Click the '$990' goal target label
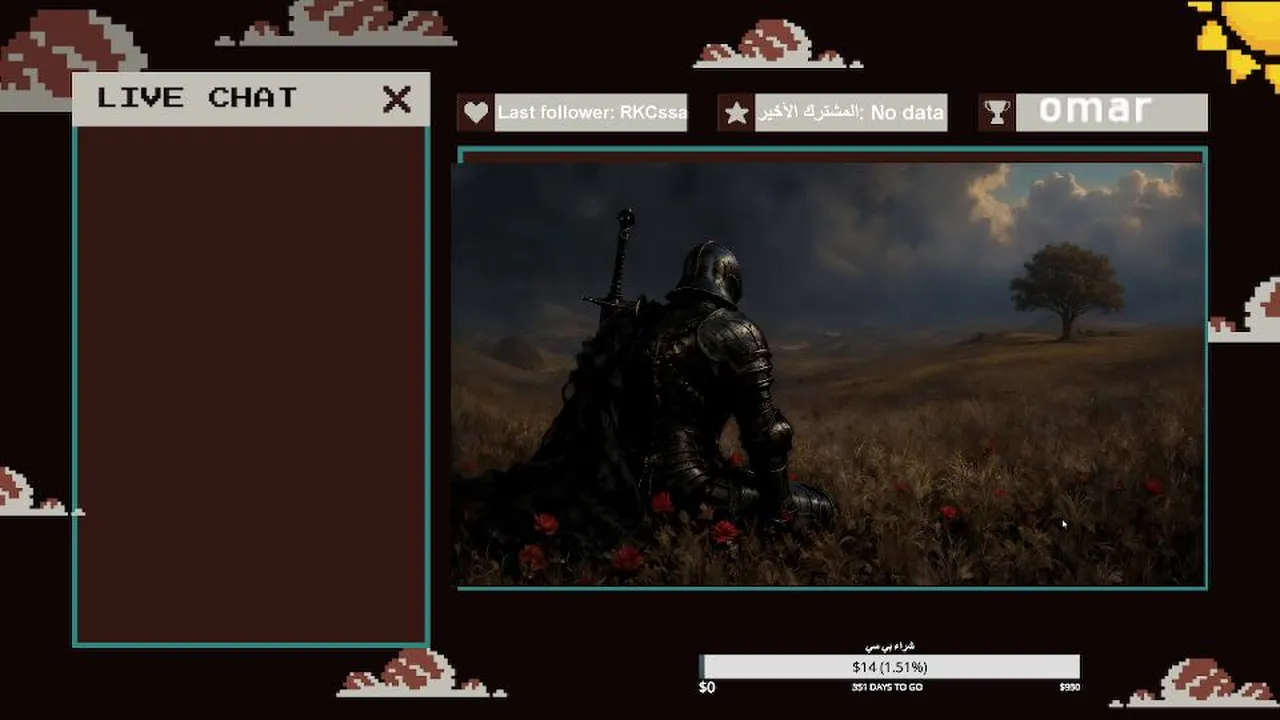 (1070, 688)
